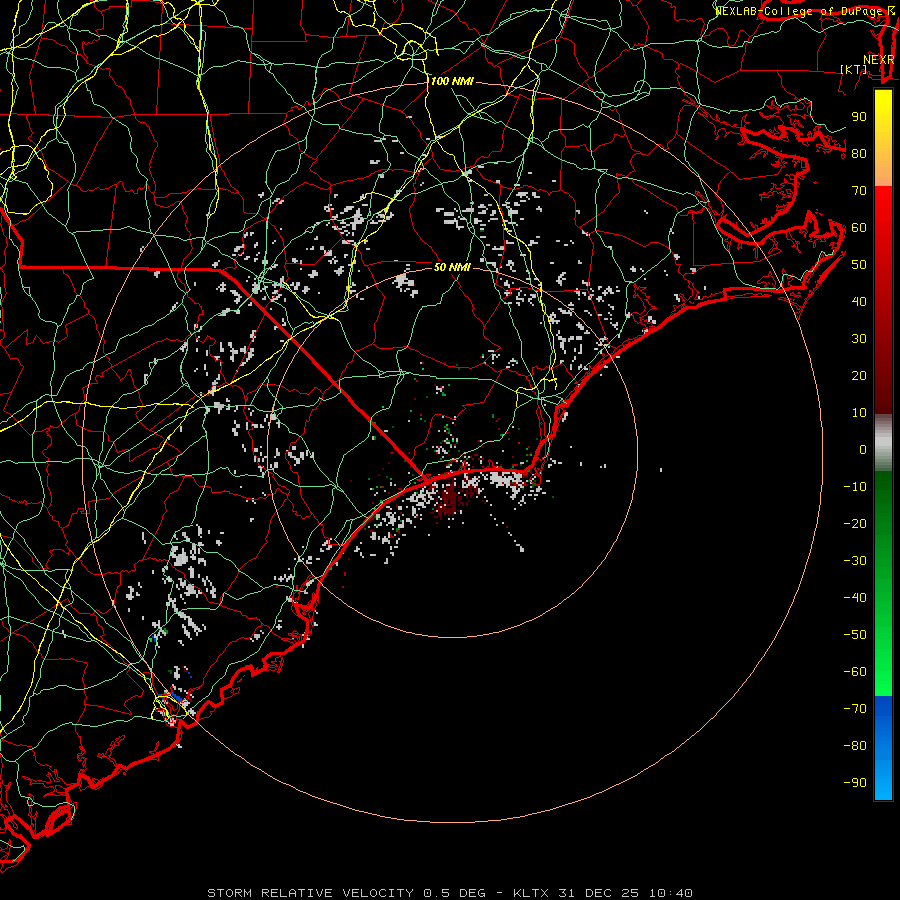Click the -90 value on velocity scale
This screenshot has width=900, height=900.
pos(855,783)
